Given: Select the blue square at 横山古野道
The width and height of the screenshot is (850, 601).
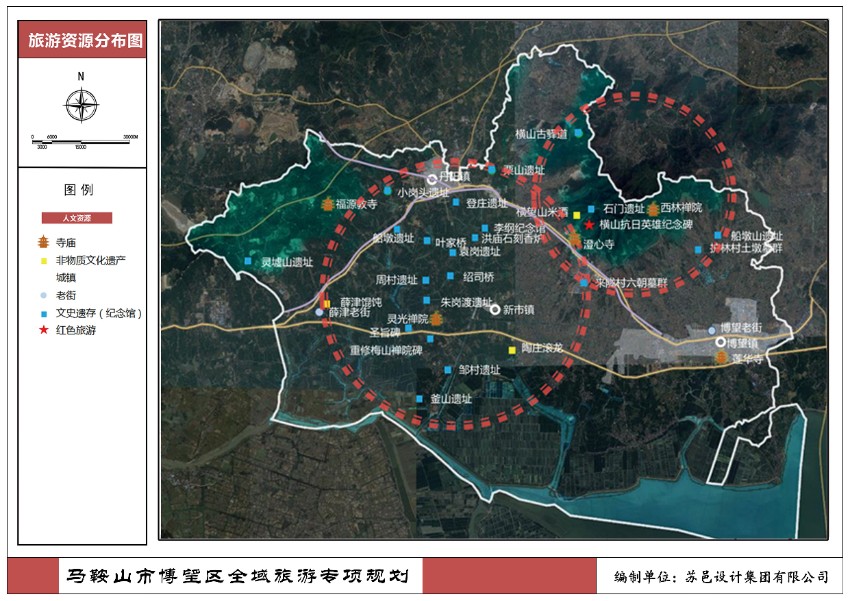Looking at the screenshot, I should click(577, 133).
